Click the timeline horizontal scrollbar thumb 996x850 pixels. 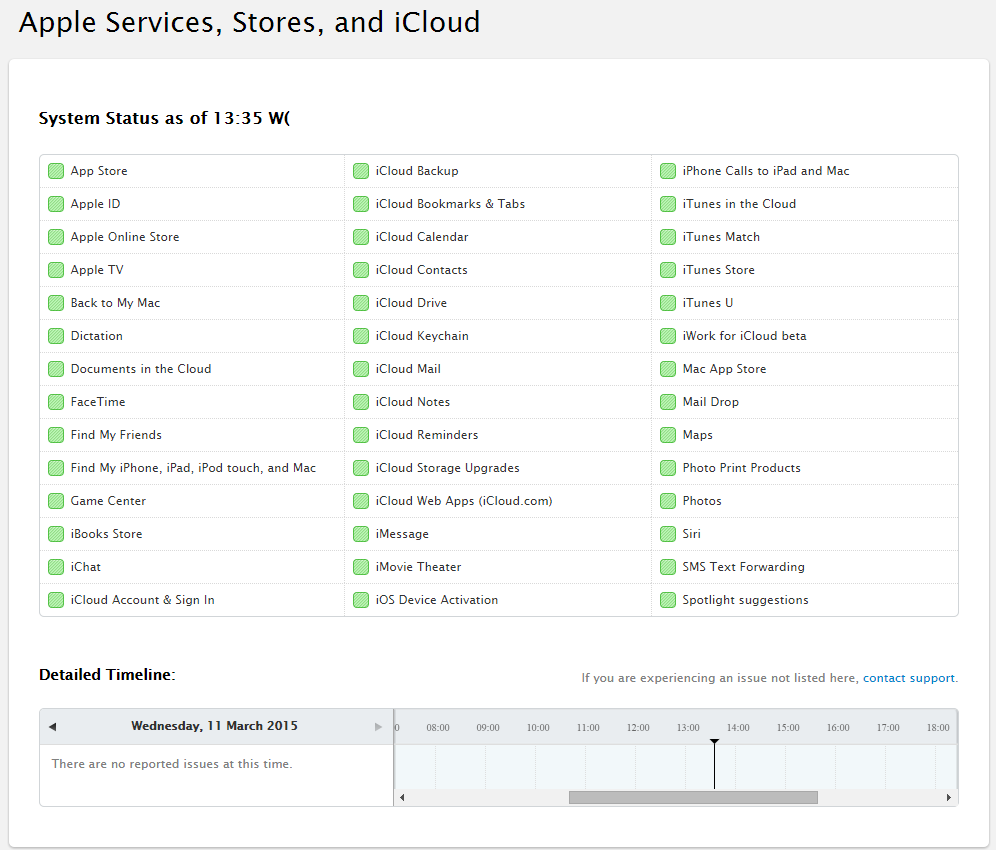(x=693, y=797)
